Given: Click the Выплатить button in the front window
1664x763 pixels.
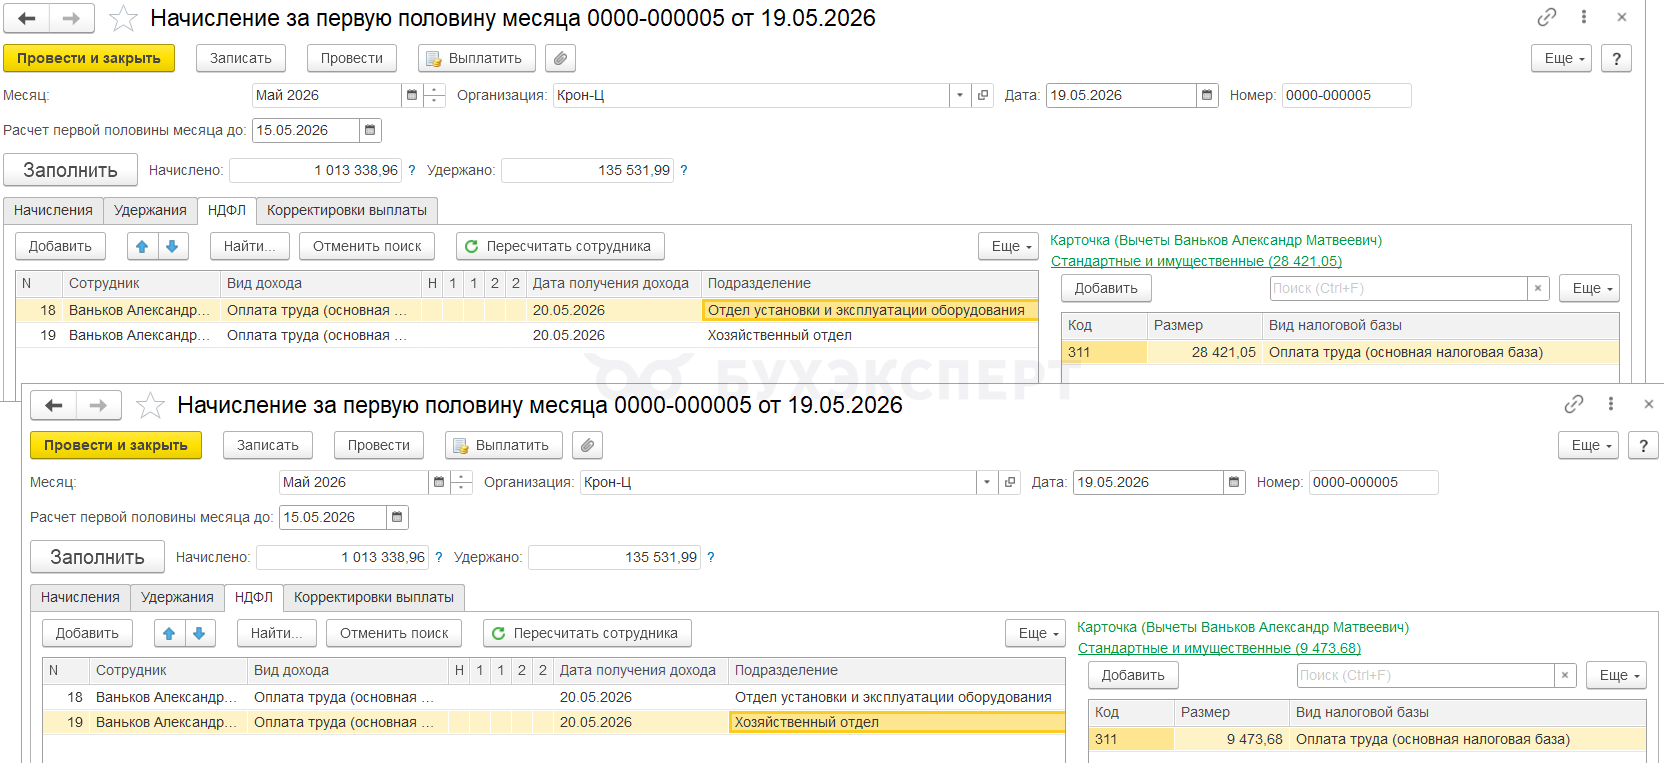Looking at the screenshot, I should point(504,445).
